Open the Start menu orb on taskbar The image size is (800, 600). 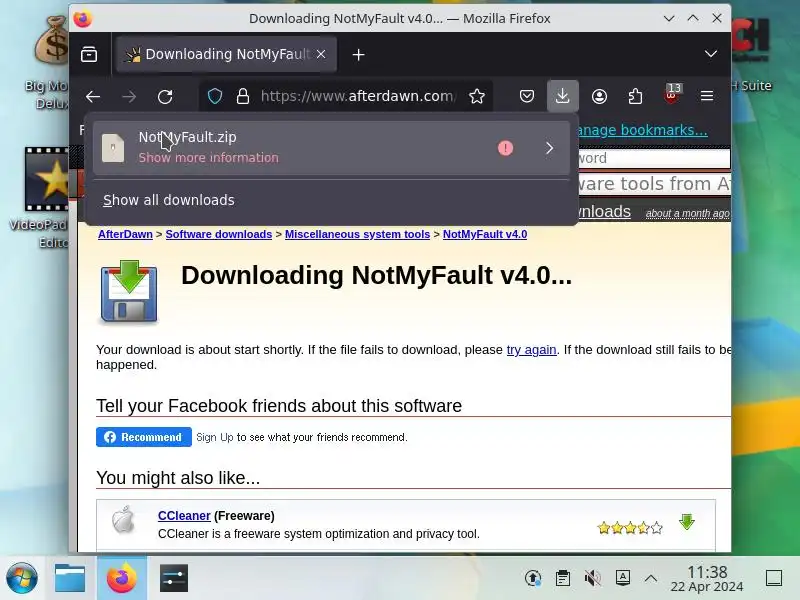[x=22, y=578]
